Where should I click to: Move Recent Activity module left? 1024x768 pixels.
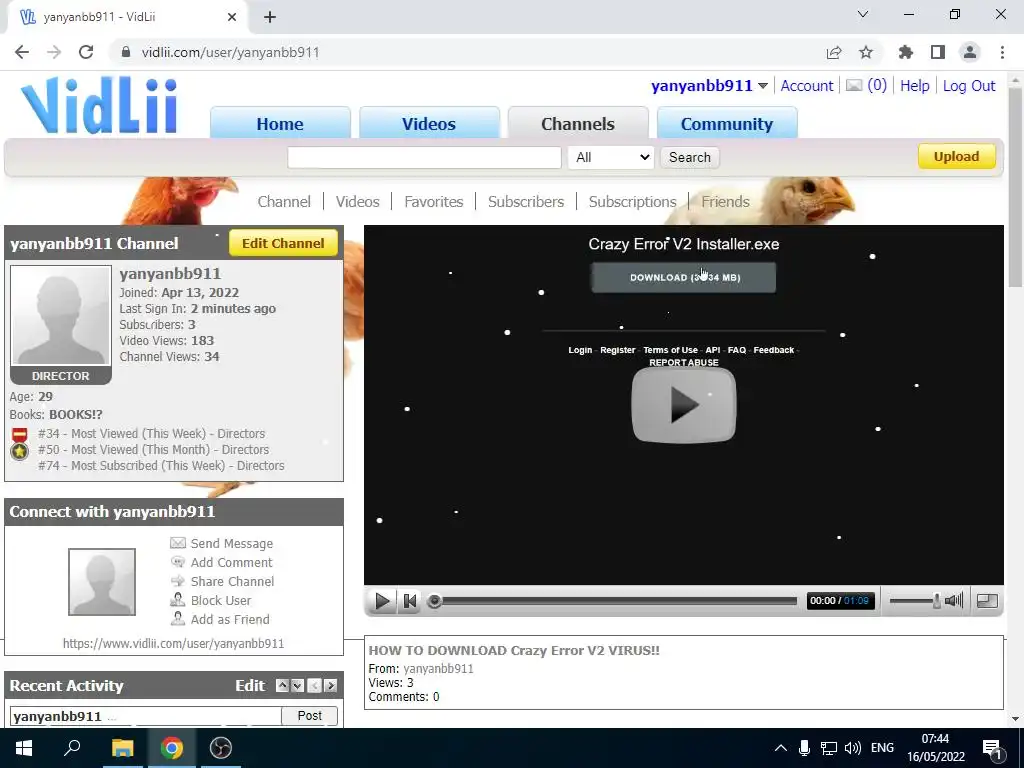pyautogui.click(x=314, y=686)
